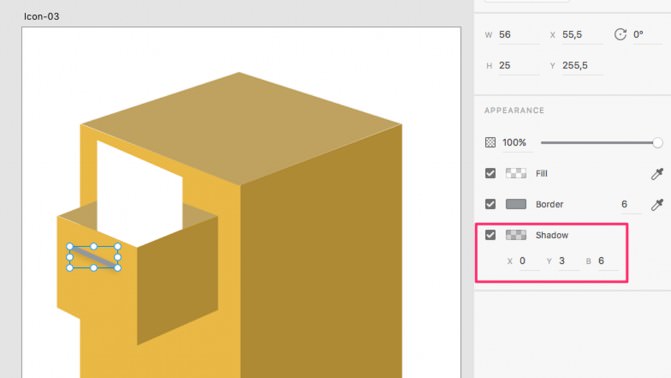Click the APPEARANCE section heading
Image resolution: width=671 pixels, height=378 pixels.
pos(514,110)
